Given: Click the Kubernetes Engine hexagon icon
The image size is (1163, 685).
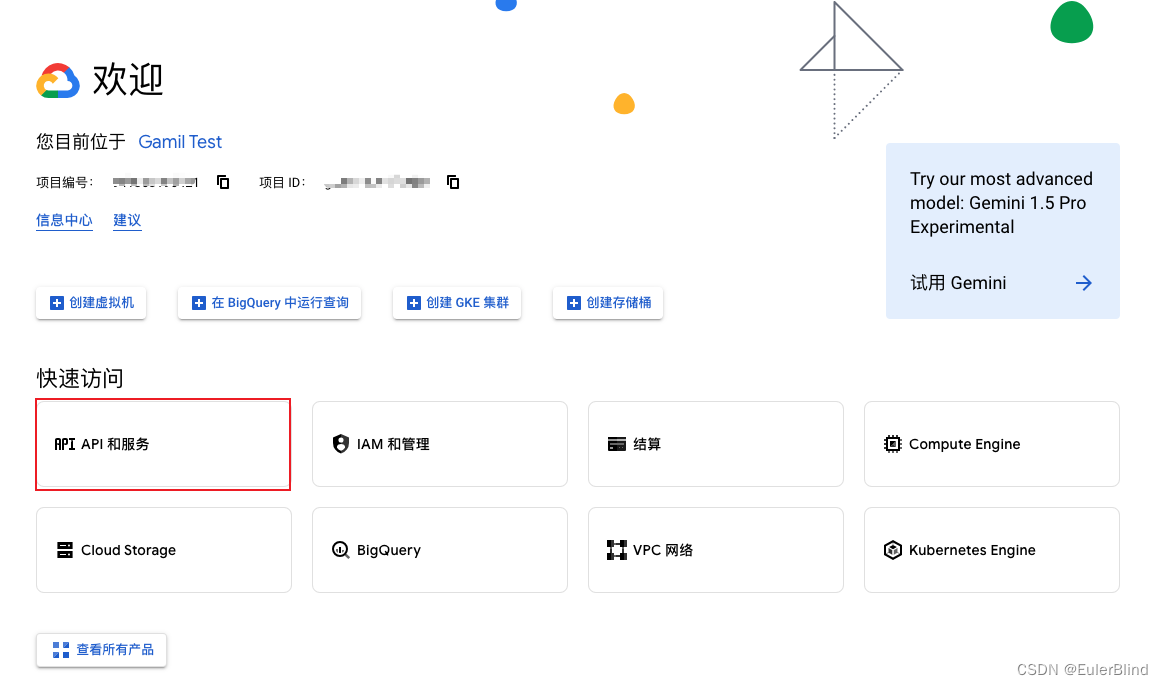Looking at the screenshot, I should point(892,550).
